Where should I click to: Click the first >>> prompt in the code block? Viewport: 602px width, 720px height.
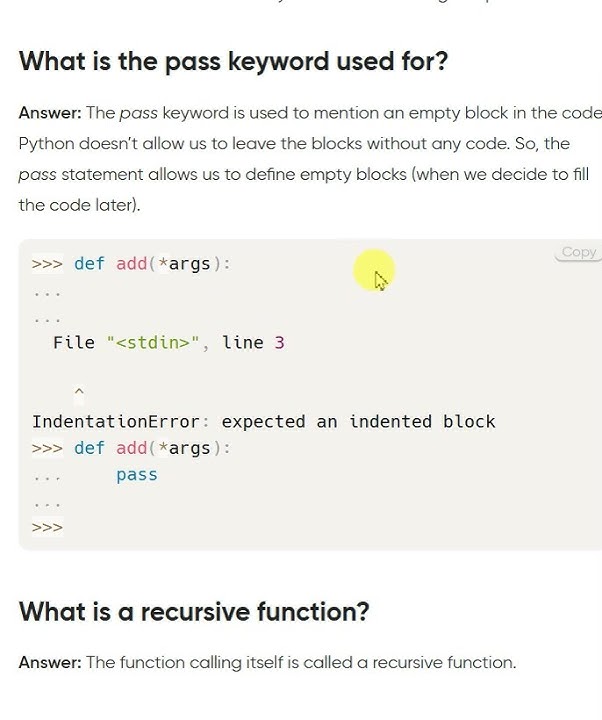pos(47,264)
